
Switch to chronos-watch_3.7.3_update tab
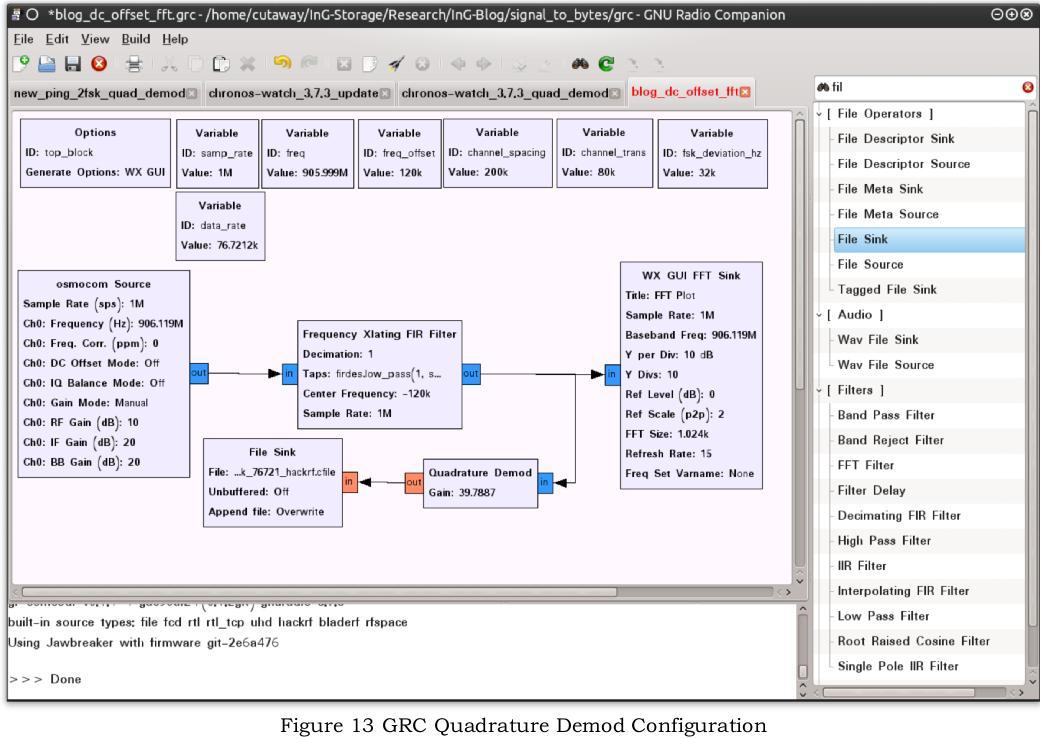tap(293, 94)
